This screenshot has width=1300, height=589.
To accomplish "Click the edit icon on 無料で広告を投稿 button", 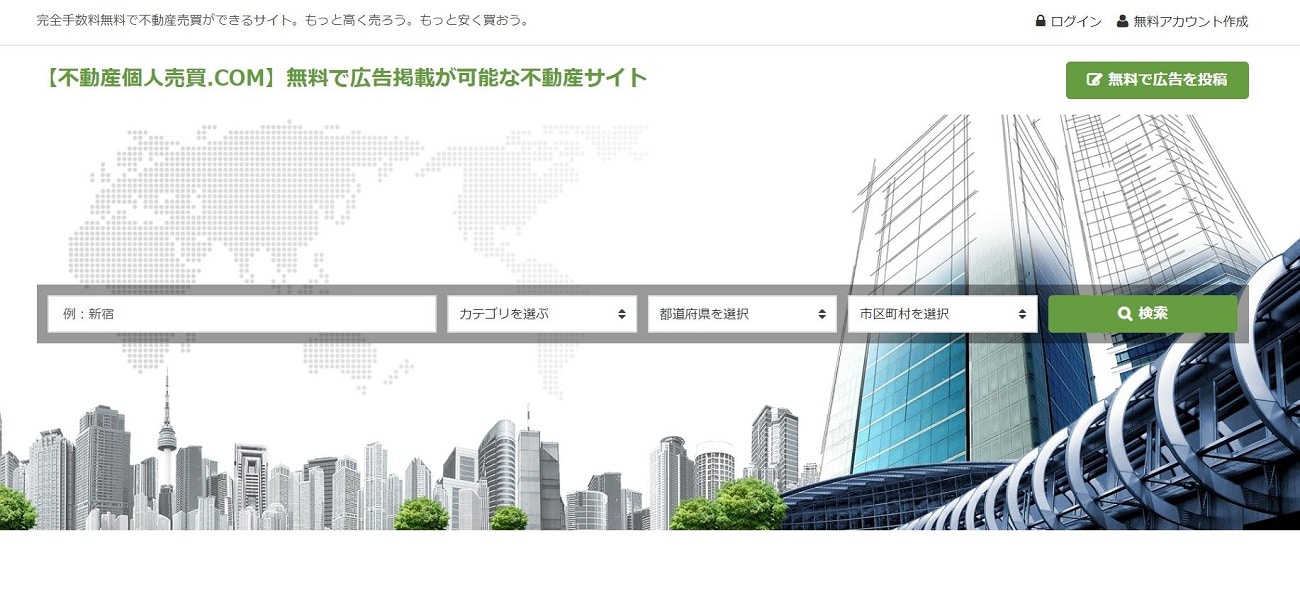I will [x=1094, y=80].
